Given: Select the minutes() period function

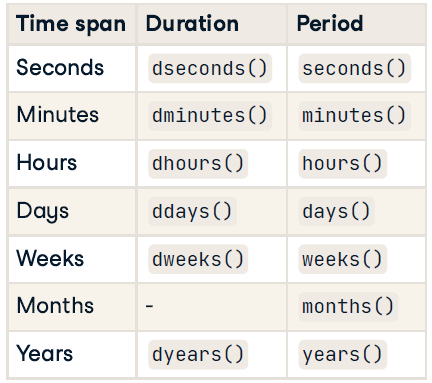Looking at the screenshot, I should pos(354,116).
